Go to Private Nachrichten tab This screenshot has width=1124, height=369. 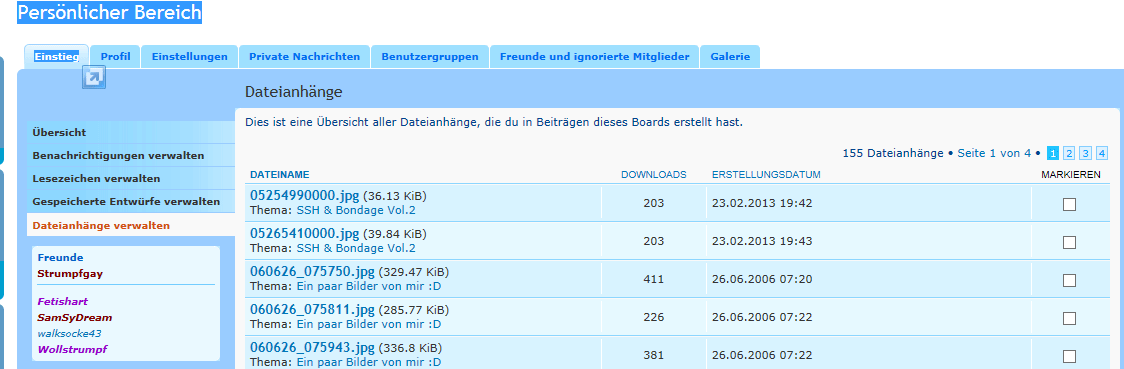(304, 57)
